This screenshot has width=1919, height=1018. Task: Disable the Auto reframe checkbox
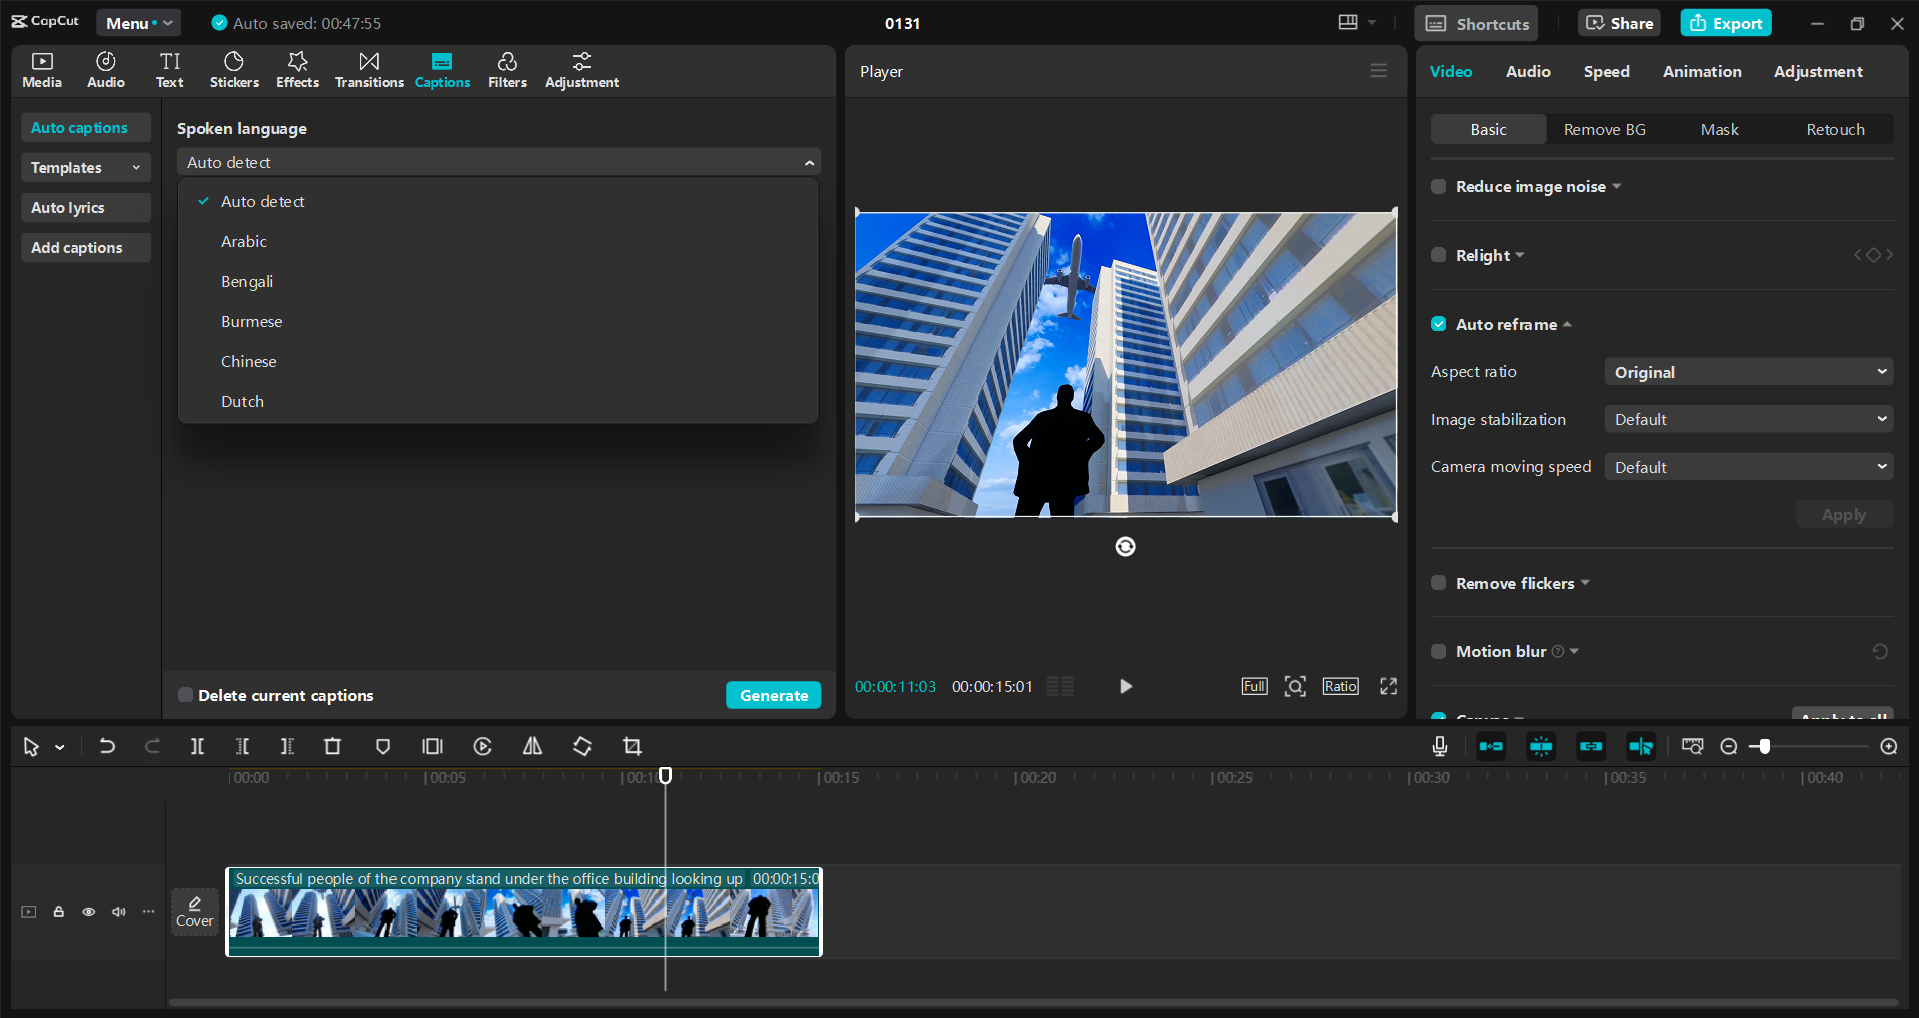[x=1439, y=324]
